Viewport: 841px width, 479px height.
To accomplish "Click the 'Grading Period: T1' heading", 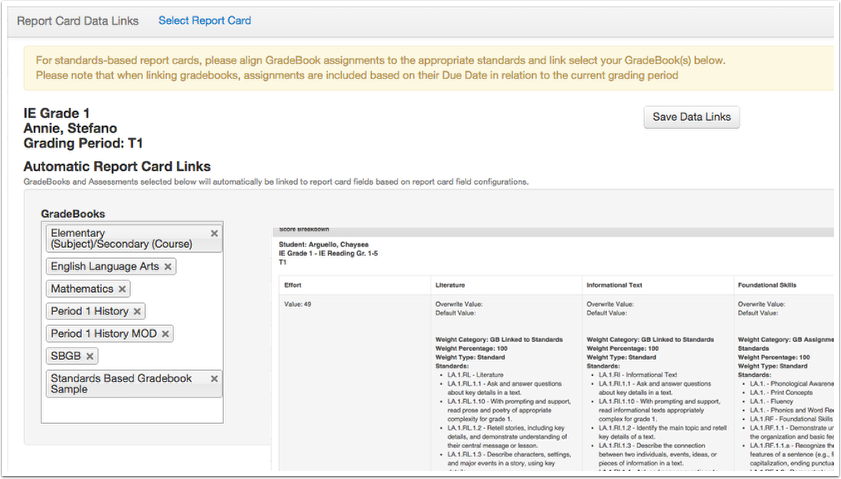I will point(83,143).
